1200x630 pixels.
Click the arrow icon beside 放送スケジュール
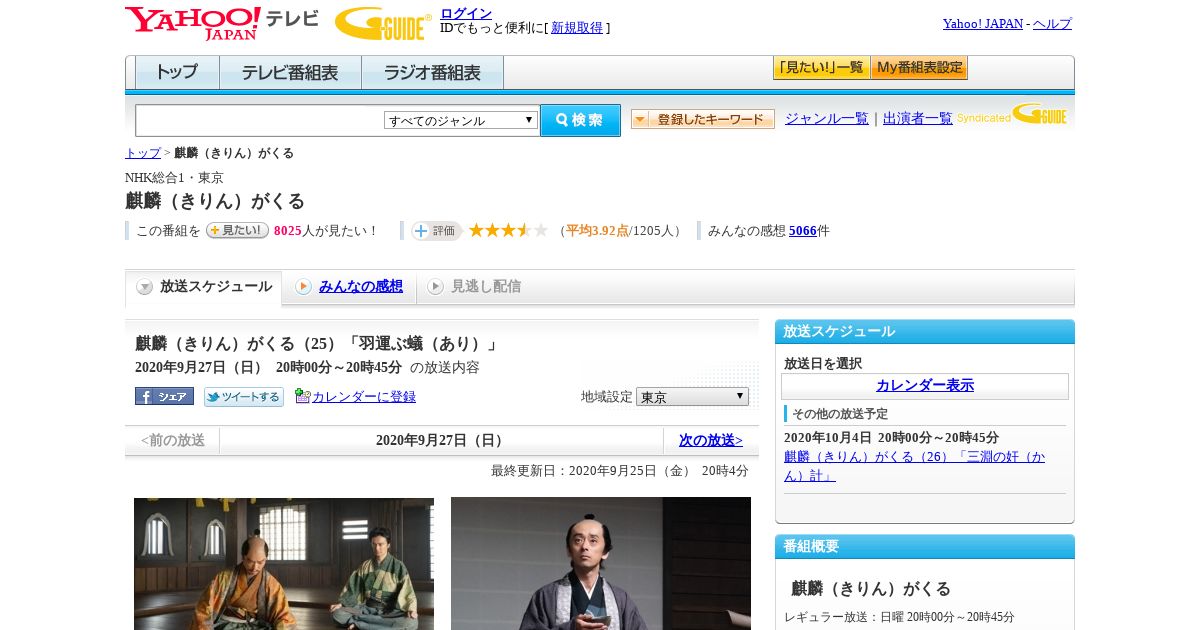point(145,287)
